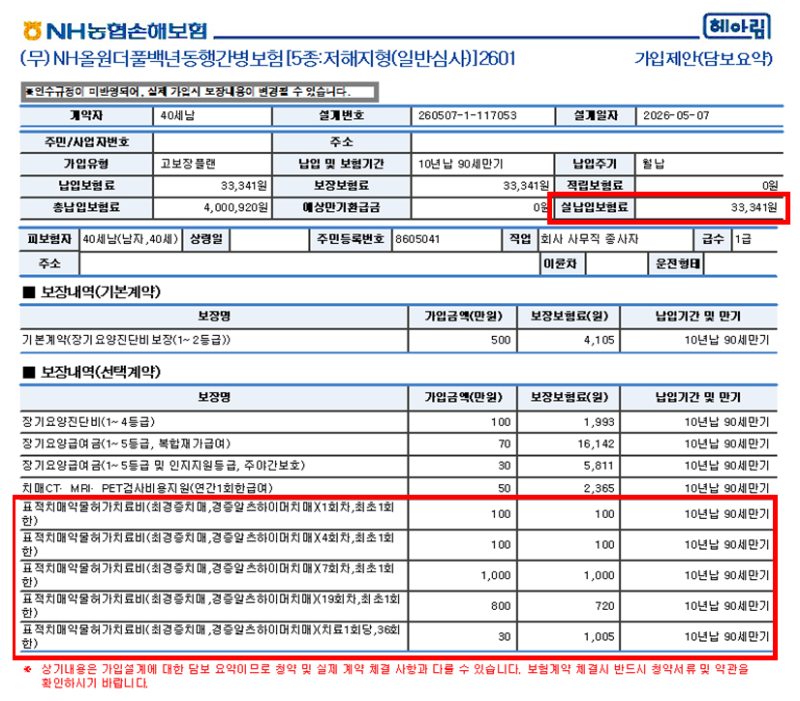The image size is (800, 701).
Task: Select the premium 1,993
Action: [x=599, y=422]
